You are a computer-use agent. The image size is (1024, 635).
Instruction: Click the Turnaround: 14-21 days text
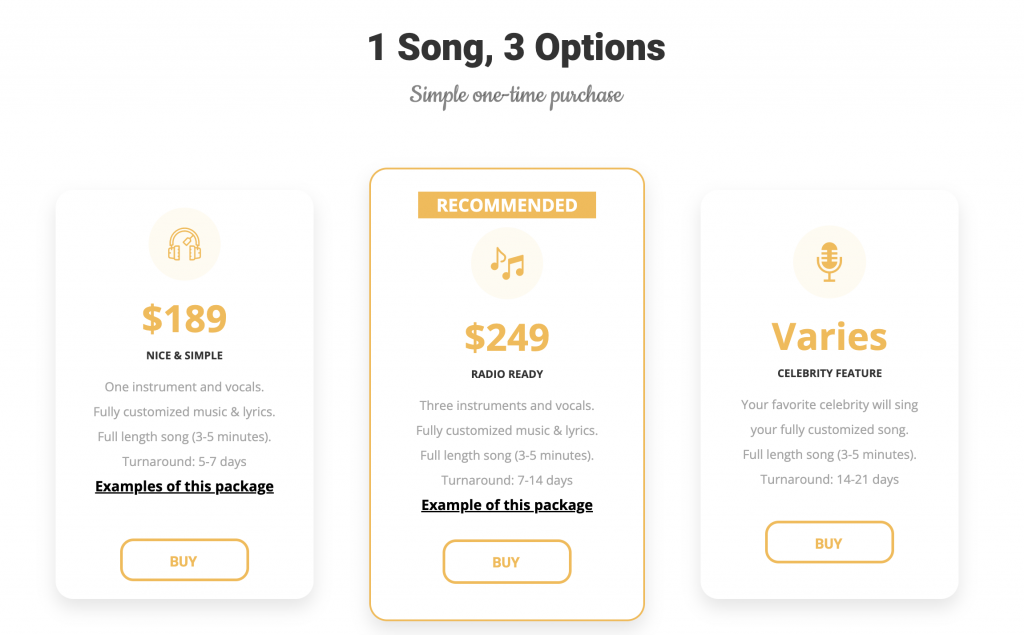[829, 480]
